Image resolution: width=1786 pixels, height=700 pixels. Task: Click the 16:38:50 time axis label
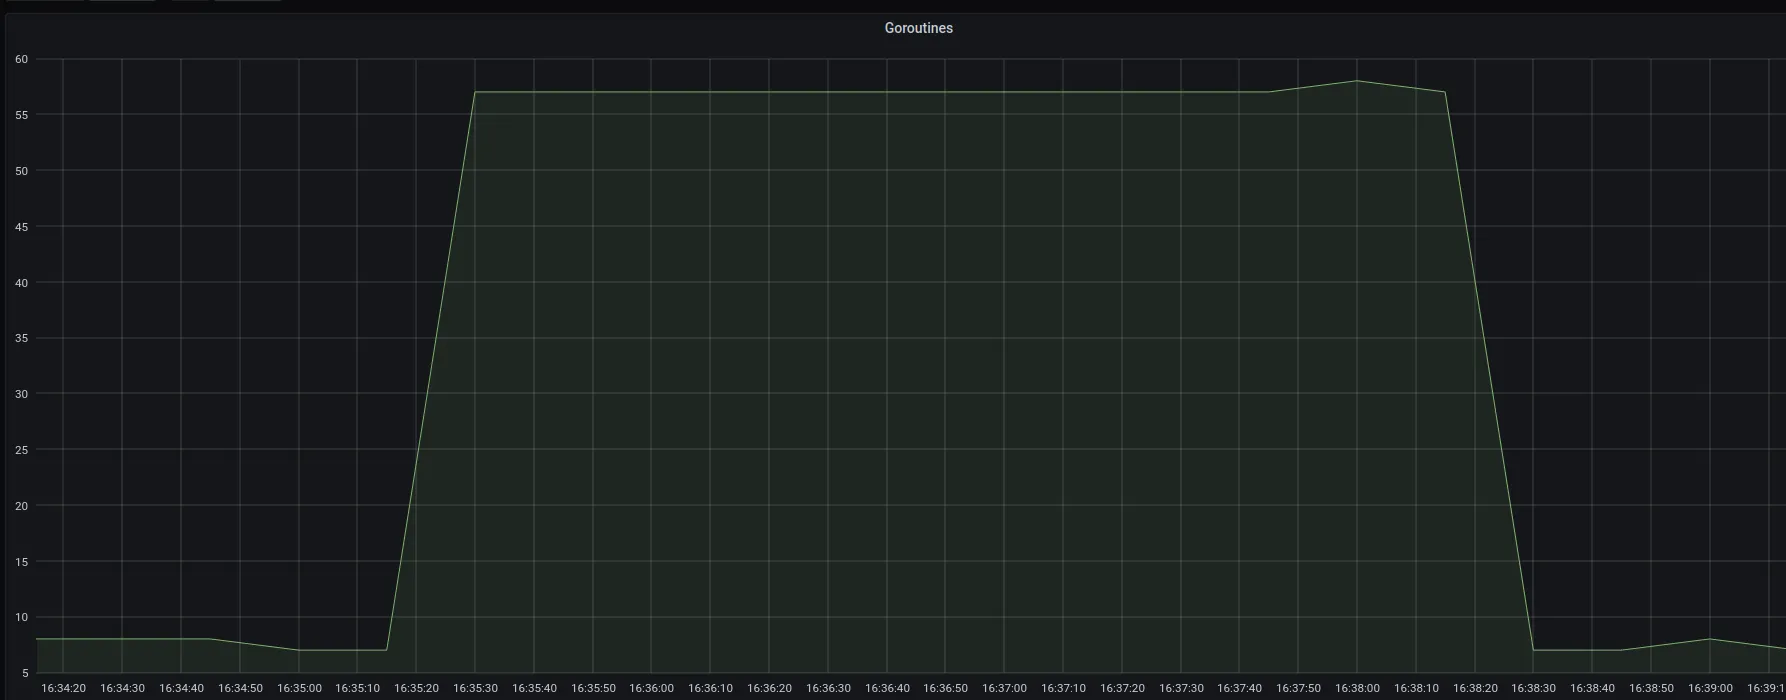1651,688
